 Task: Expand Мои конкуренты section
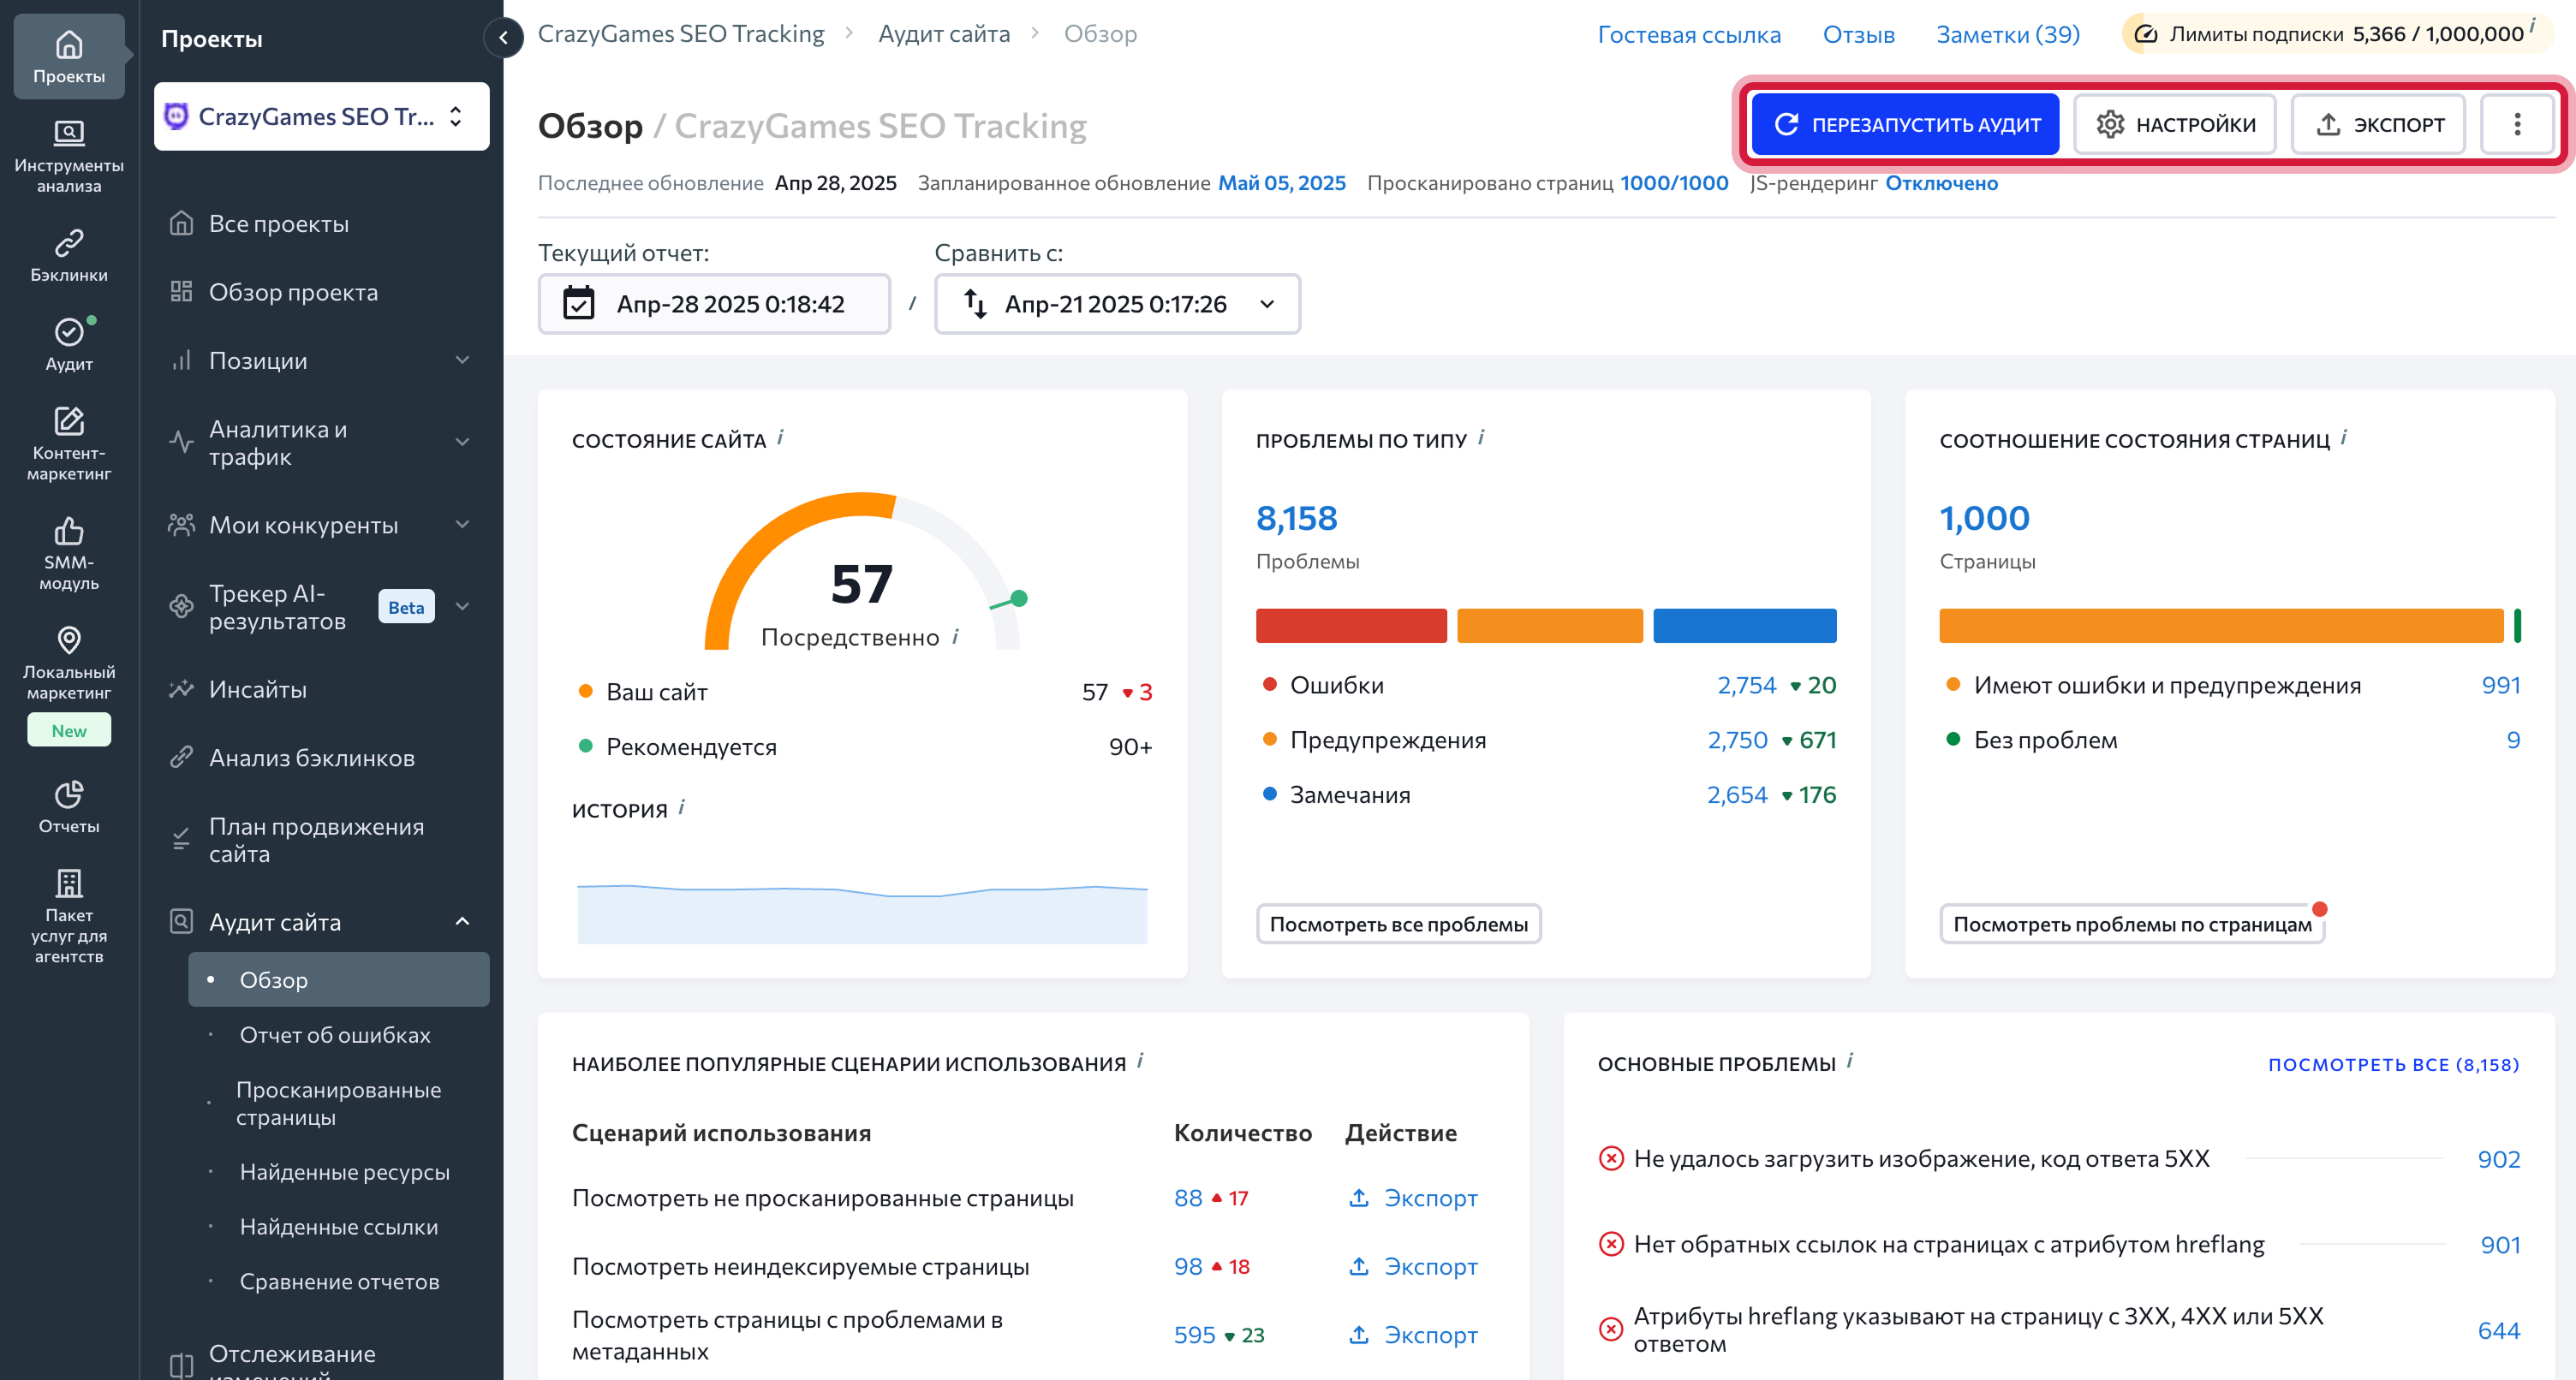[462, 524]
